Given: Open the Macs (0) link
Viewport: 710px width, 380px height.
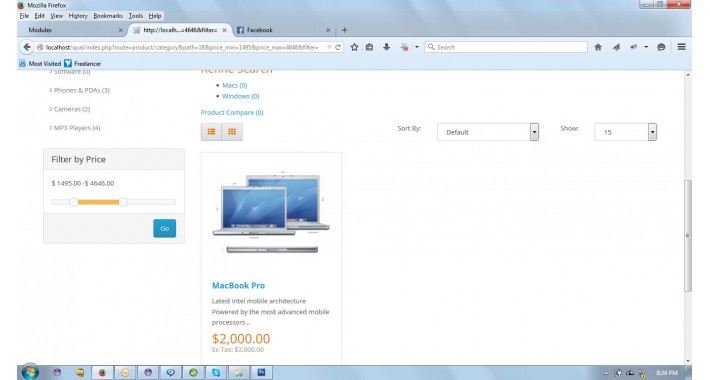Looking at the screenshot, I should pyautogui.click(x=235, y=85).
